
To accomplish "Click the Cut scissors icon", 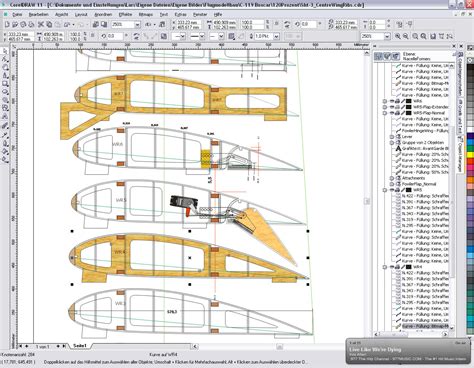I will coord(41,24).
